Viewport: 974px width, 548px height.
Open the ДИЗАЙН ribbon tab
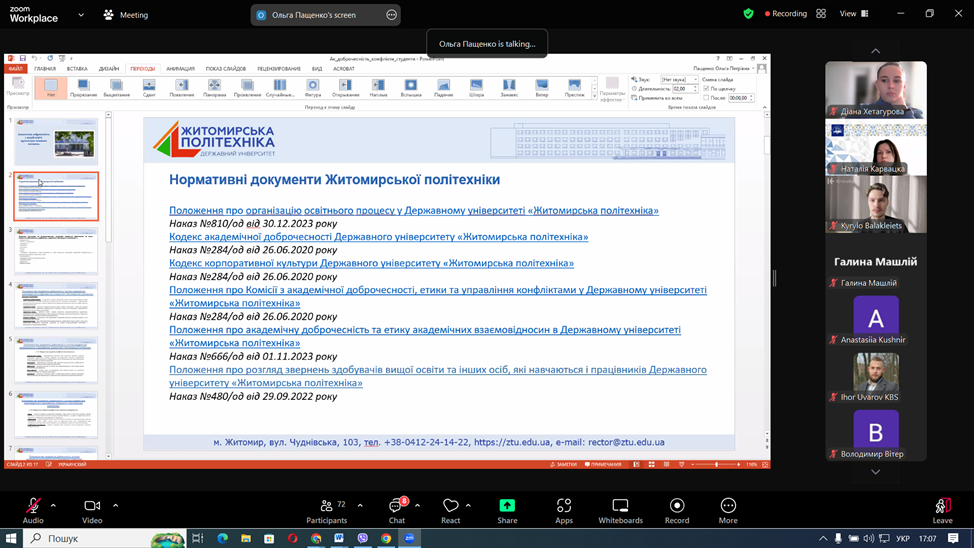point(109,69)
